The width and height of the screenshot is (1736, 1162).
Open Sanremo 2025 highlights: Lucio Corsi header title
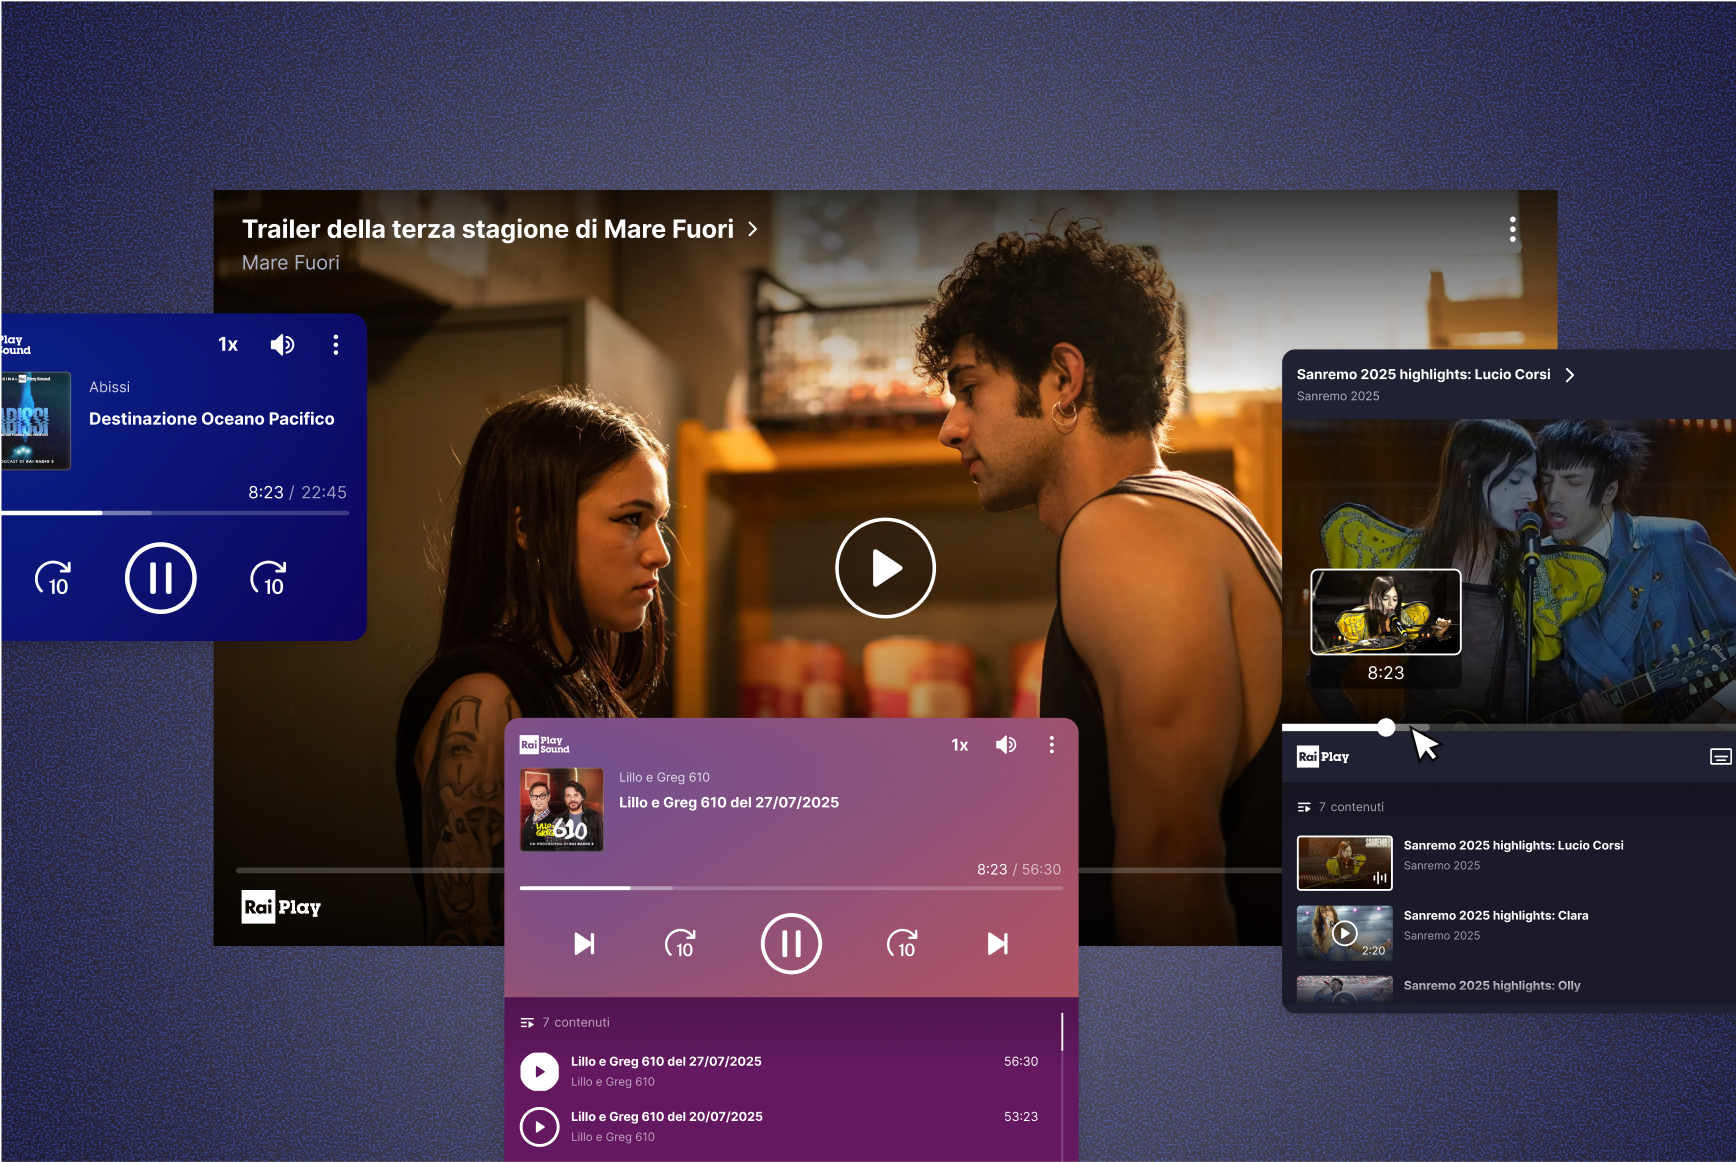pyautogui.click(x=1423, y=374)
